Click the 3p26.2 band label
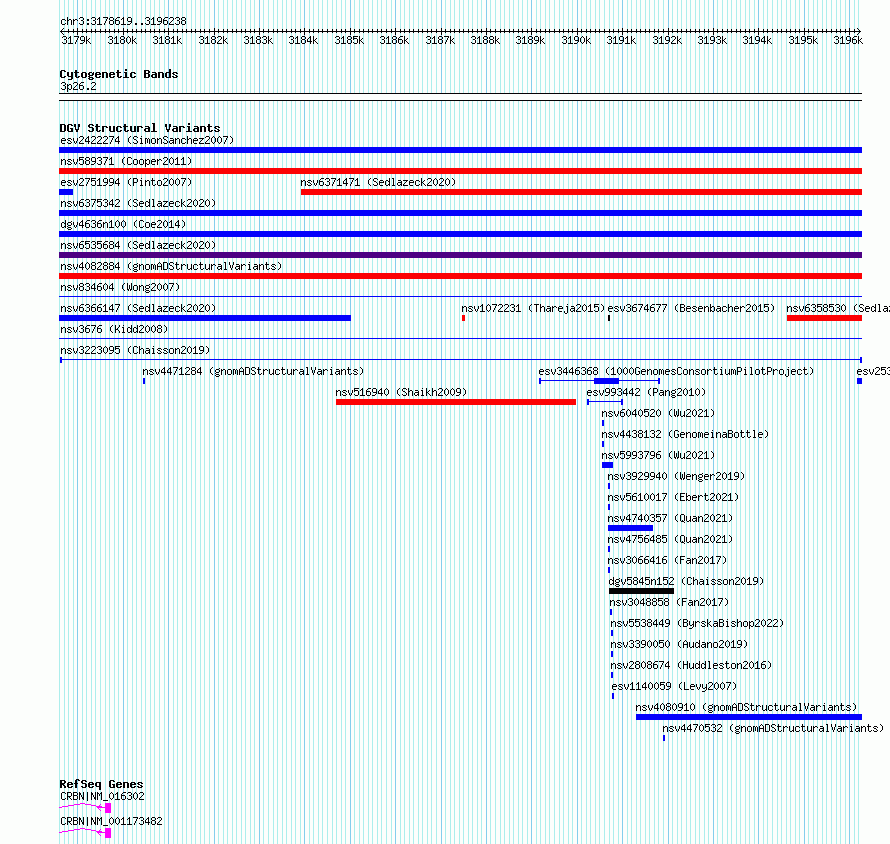 tap(78, 86)
